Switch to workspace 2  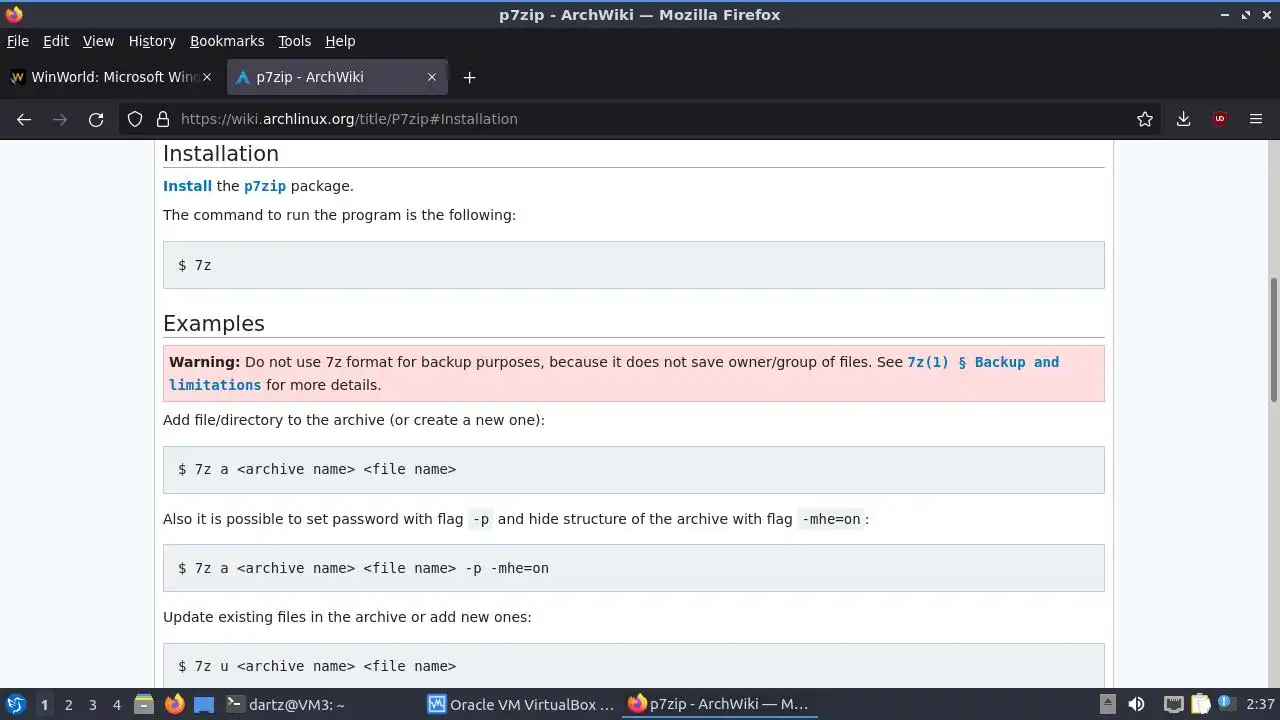point(69,704)
